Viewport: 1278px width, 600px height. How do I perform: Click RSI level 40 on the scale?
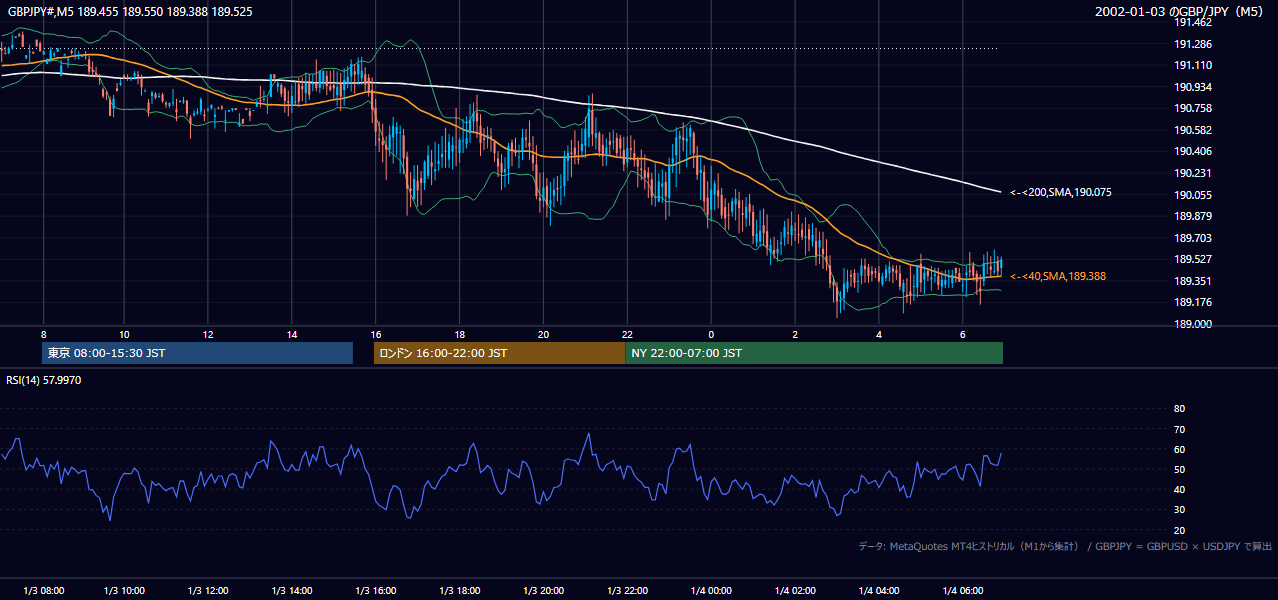click(x=1180, y=490)
